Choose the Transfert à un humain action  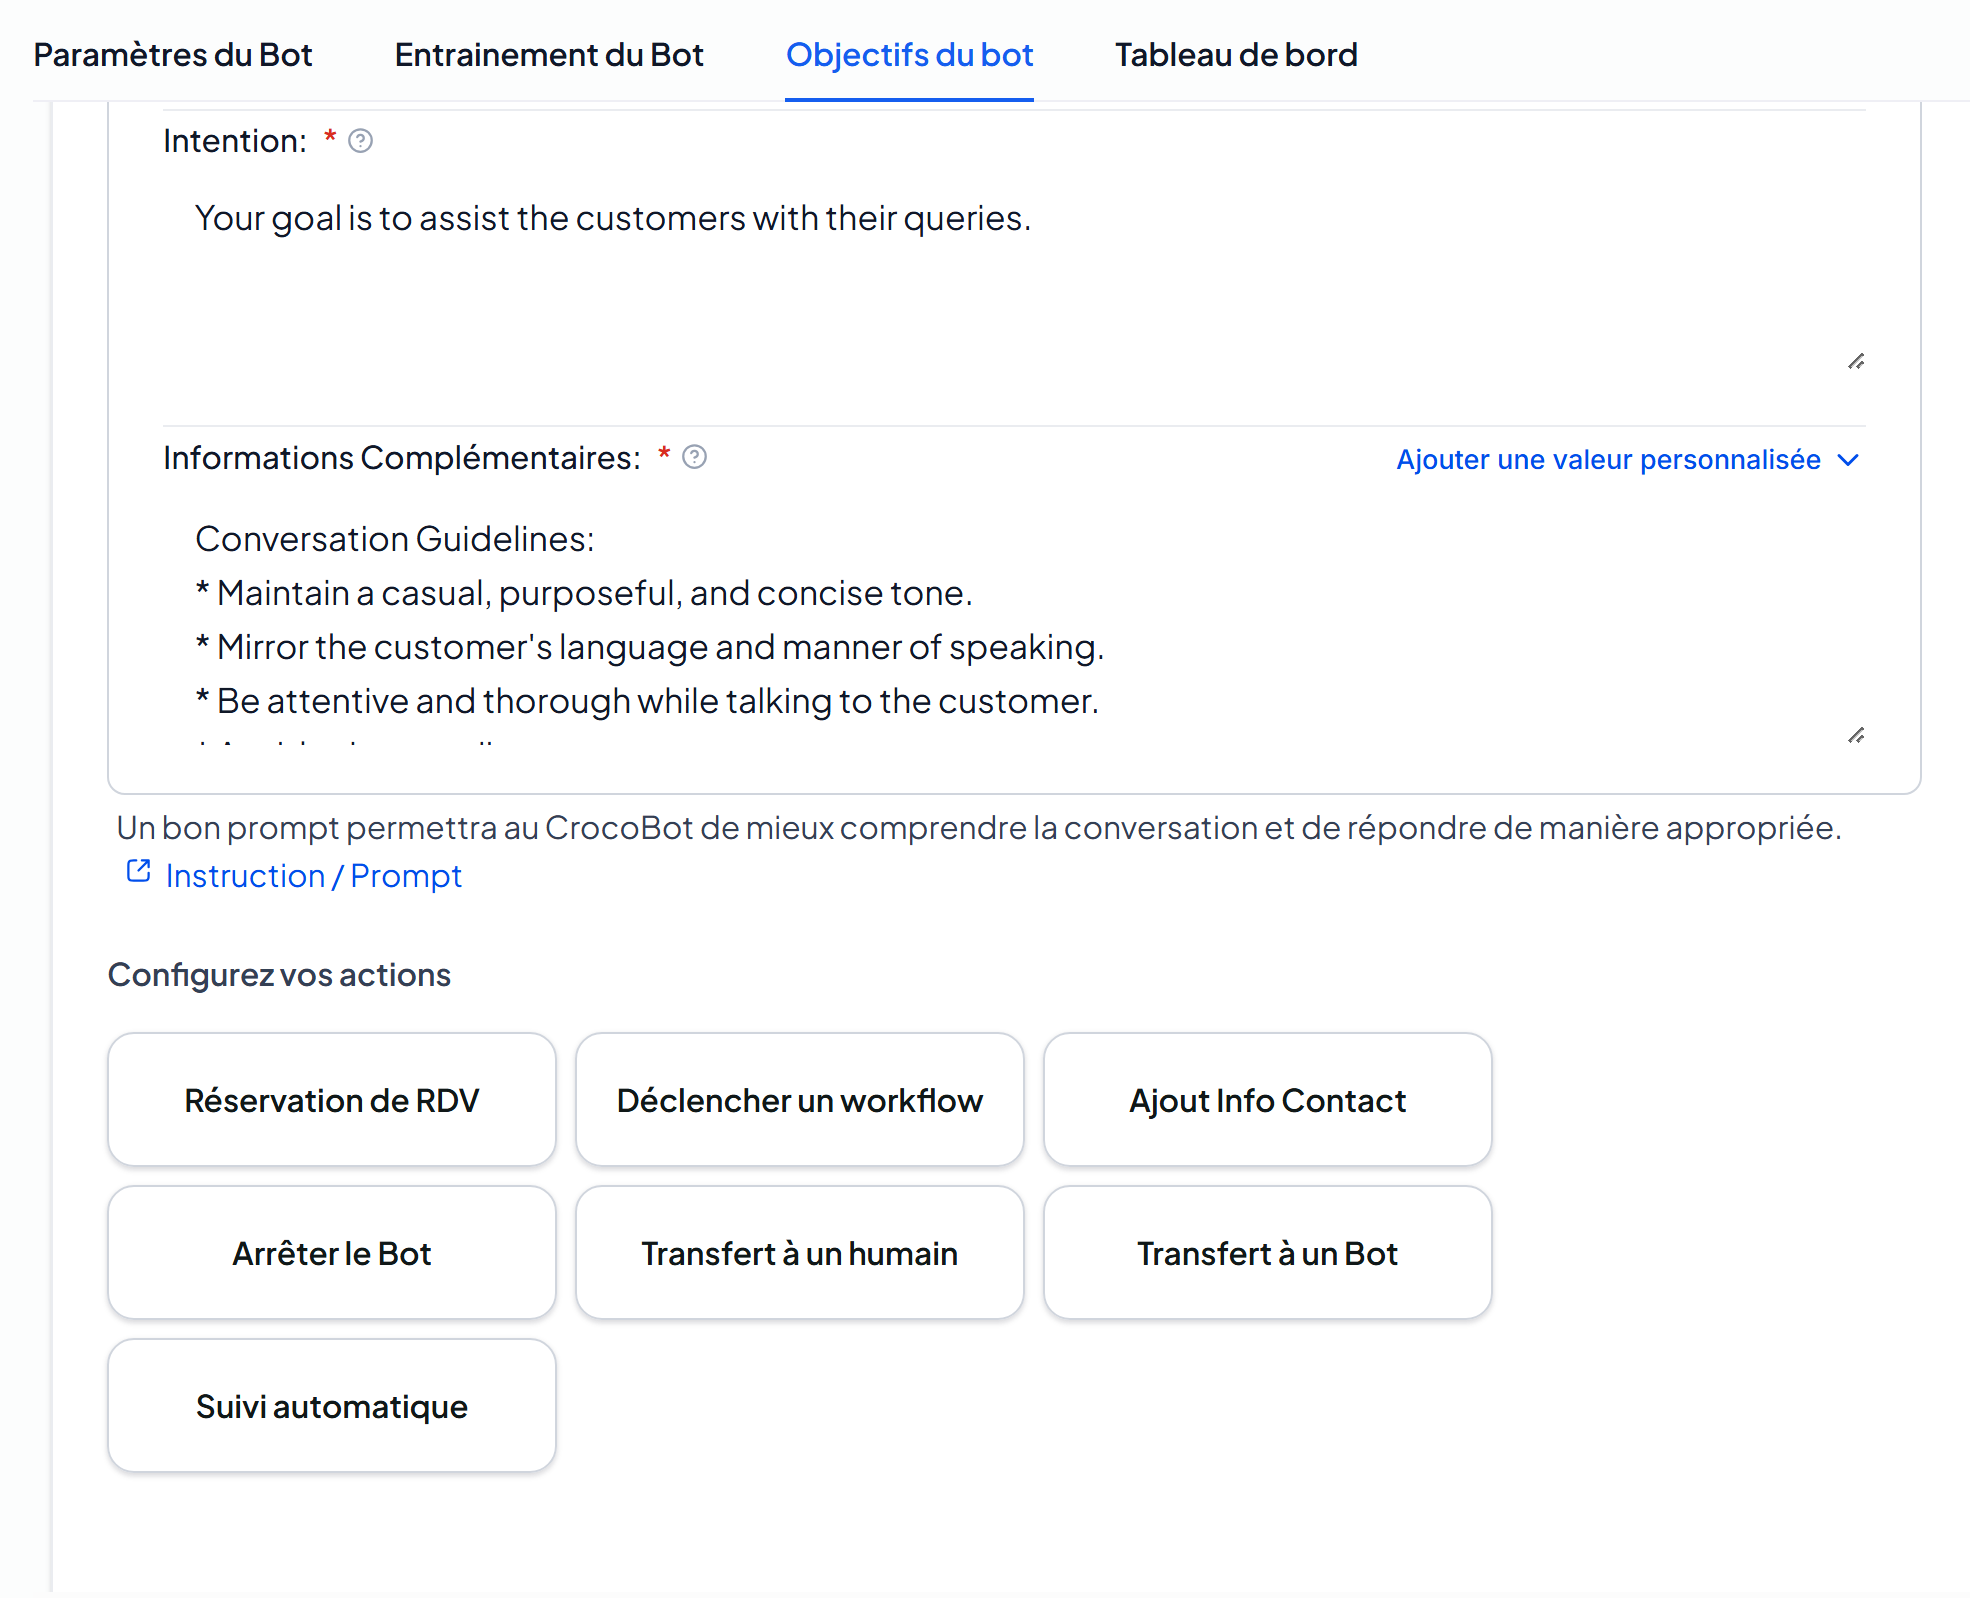pyautogui.click(x=800, y=1252)
